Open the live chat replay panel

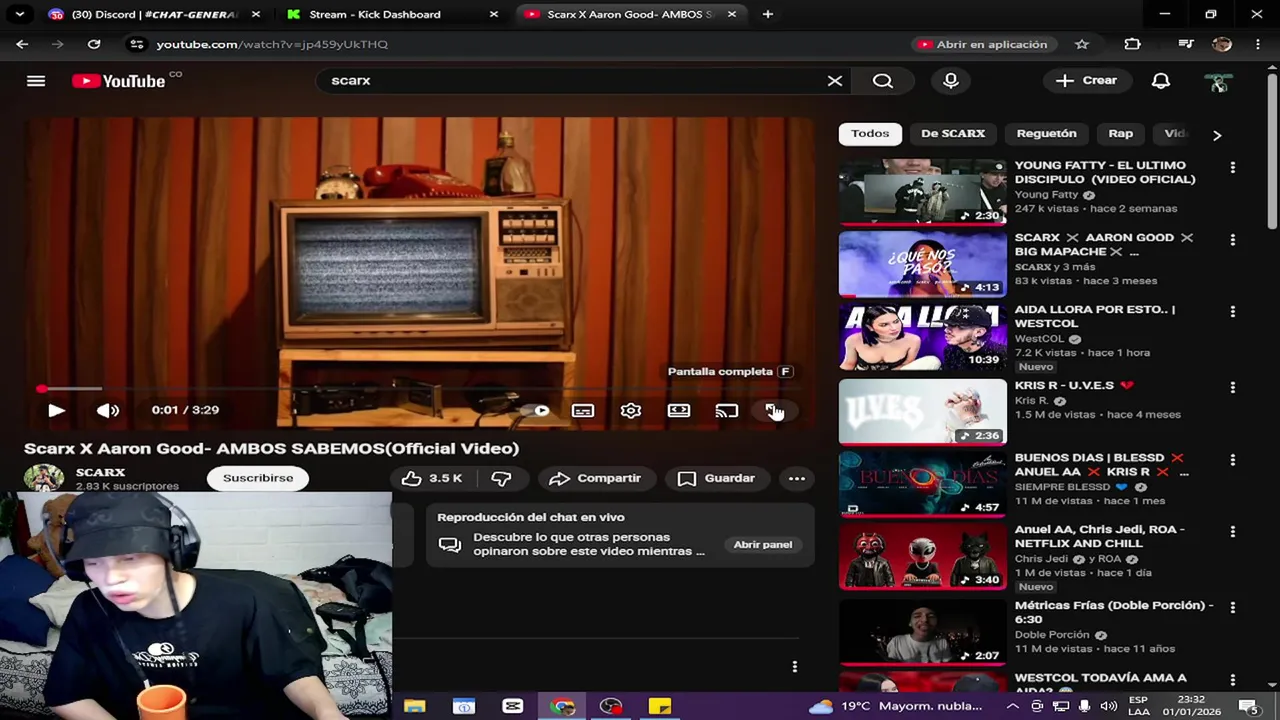(763, 545)
